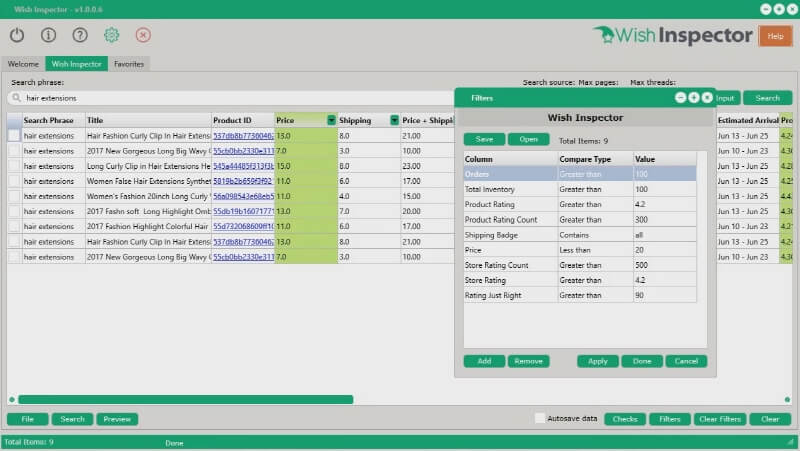Click the search phrase field with hair extensions
This screenshot has width=800, height=451.
[231, 98]
